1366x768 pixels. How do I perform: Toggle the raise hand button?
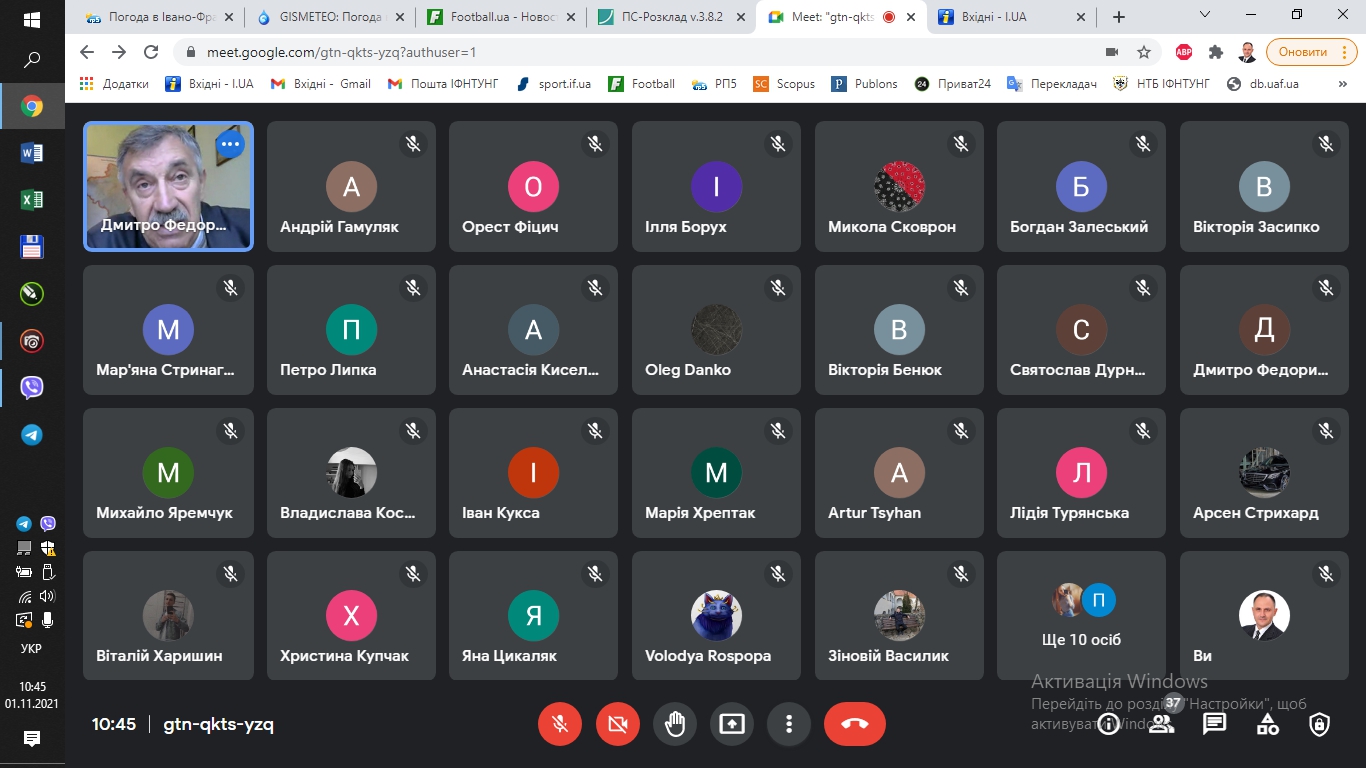675,724
